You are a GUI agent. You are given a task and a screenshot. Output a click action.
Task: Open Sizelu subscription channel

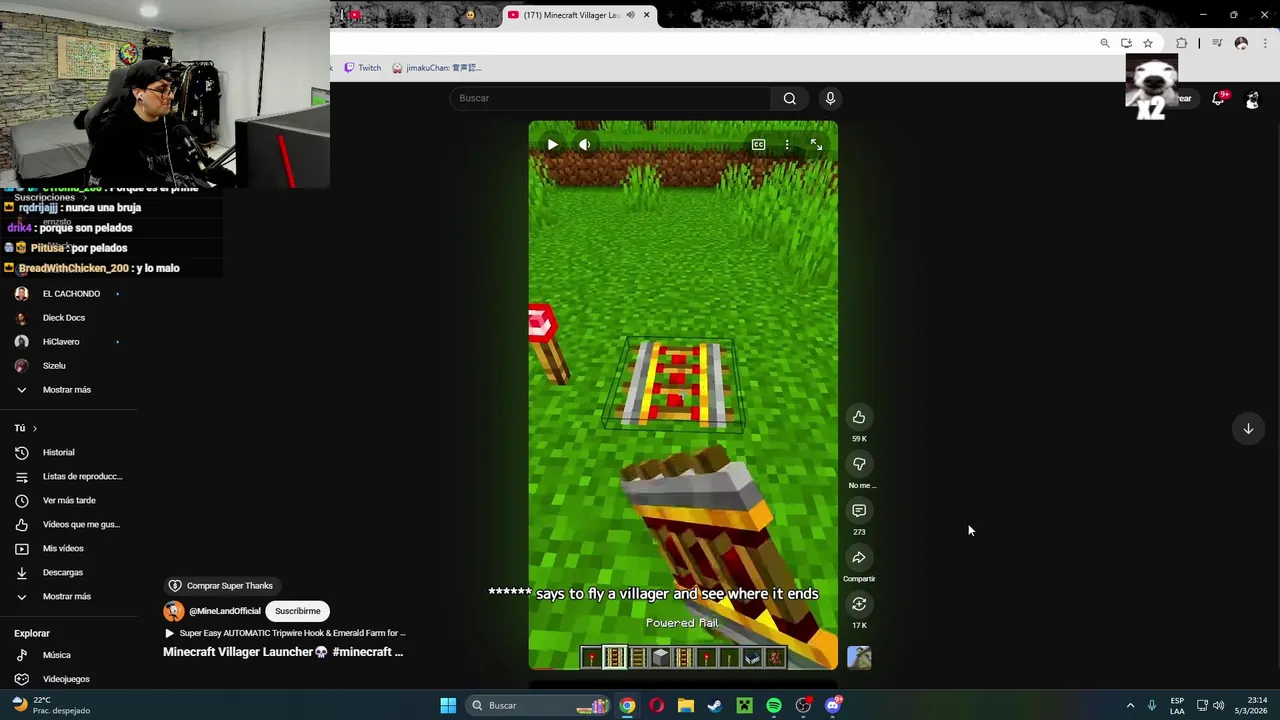click(x=52, y=366)
